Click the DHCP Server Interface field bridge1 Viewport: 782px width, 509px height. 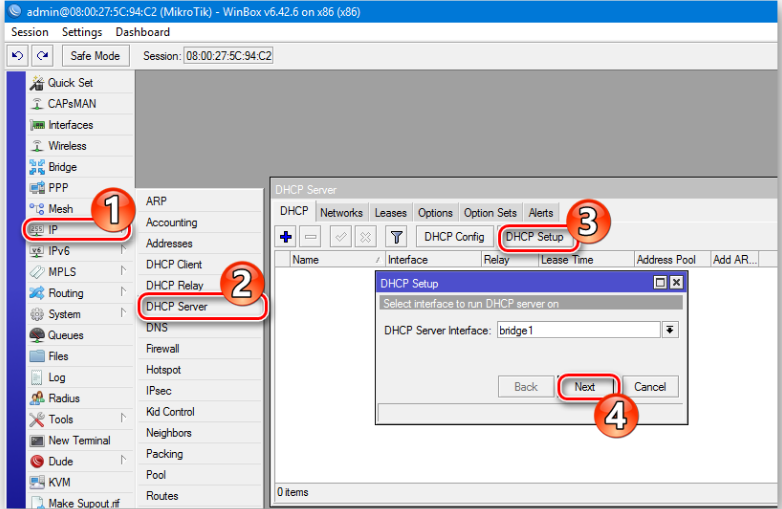[579, 330]
